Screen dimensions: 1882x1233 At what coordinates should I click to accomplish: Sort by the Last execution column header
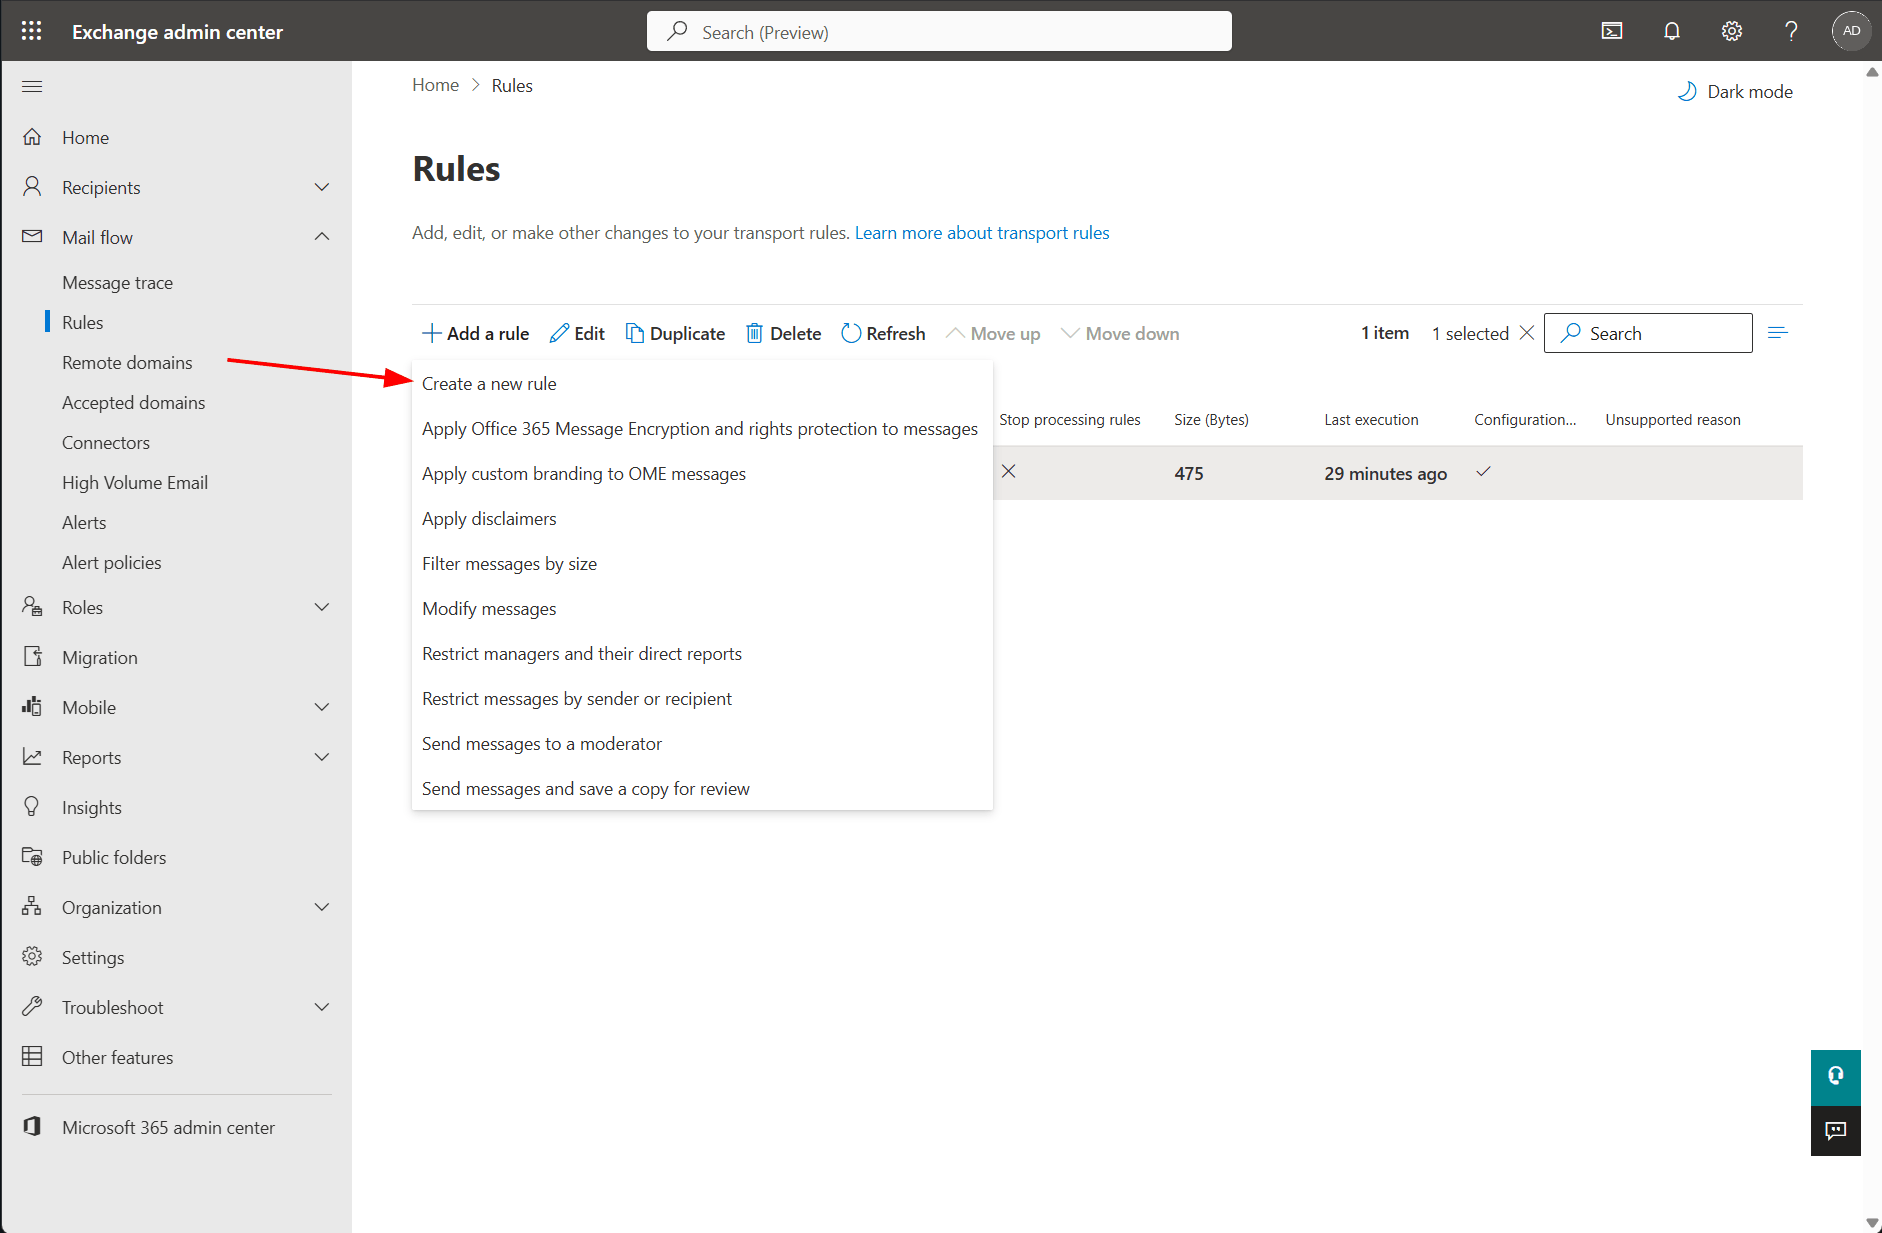1371,420
